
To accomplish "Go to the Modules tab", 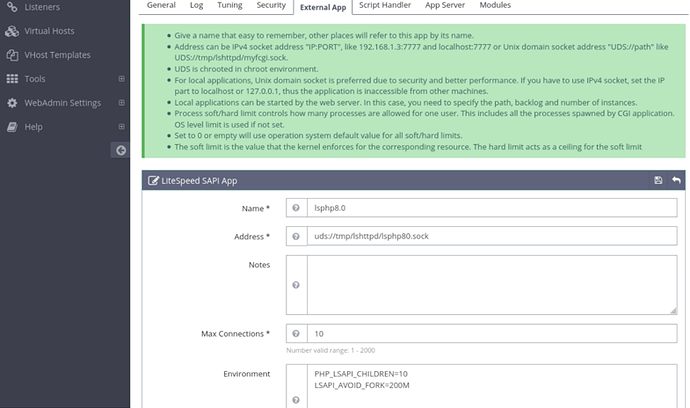I will [x=495, y=6].
